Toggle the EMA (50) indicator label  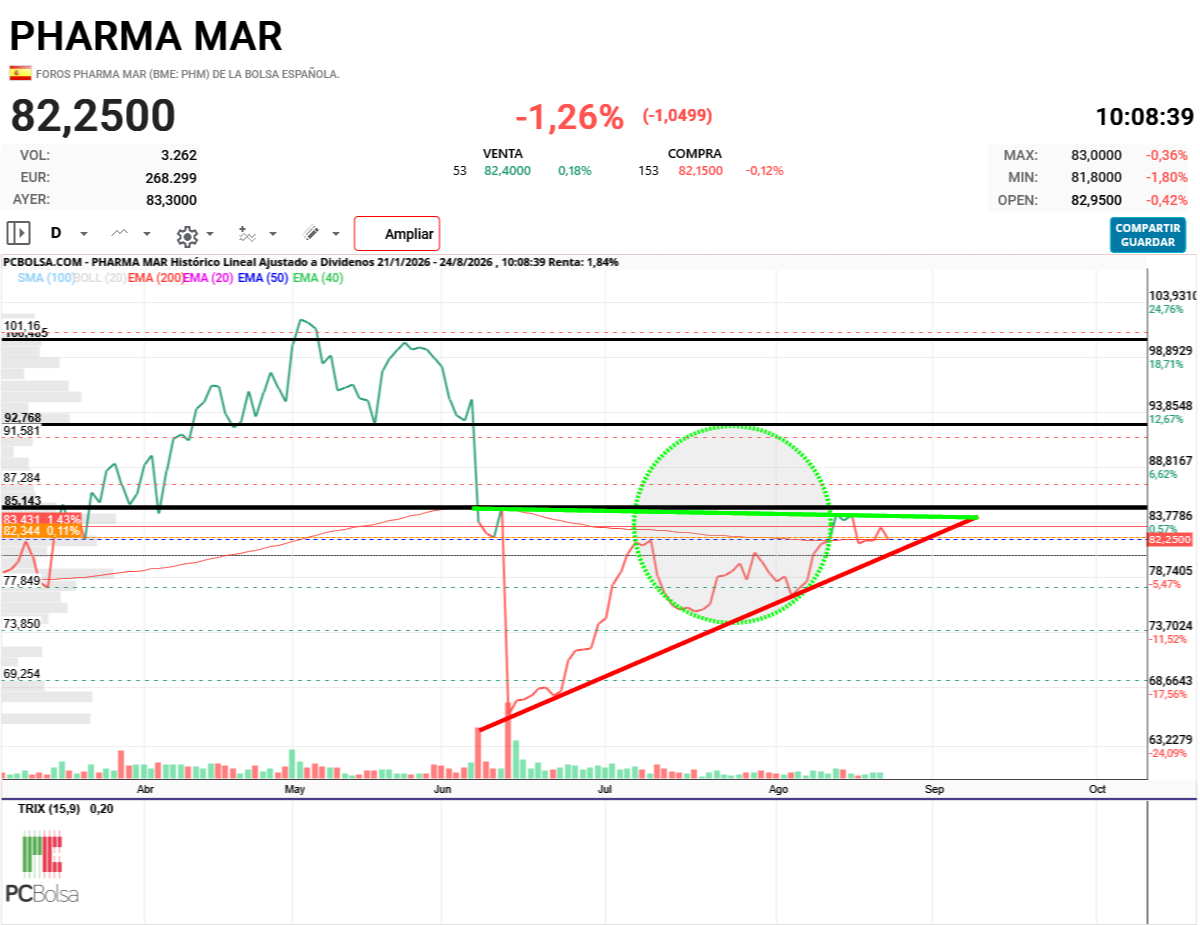263,278
